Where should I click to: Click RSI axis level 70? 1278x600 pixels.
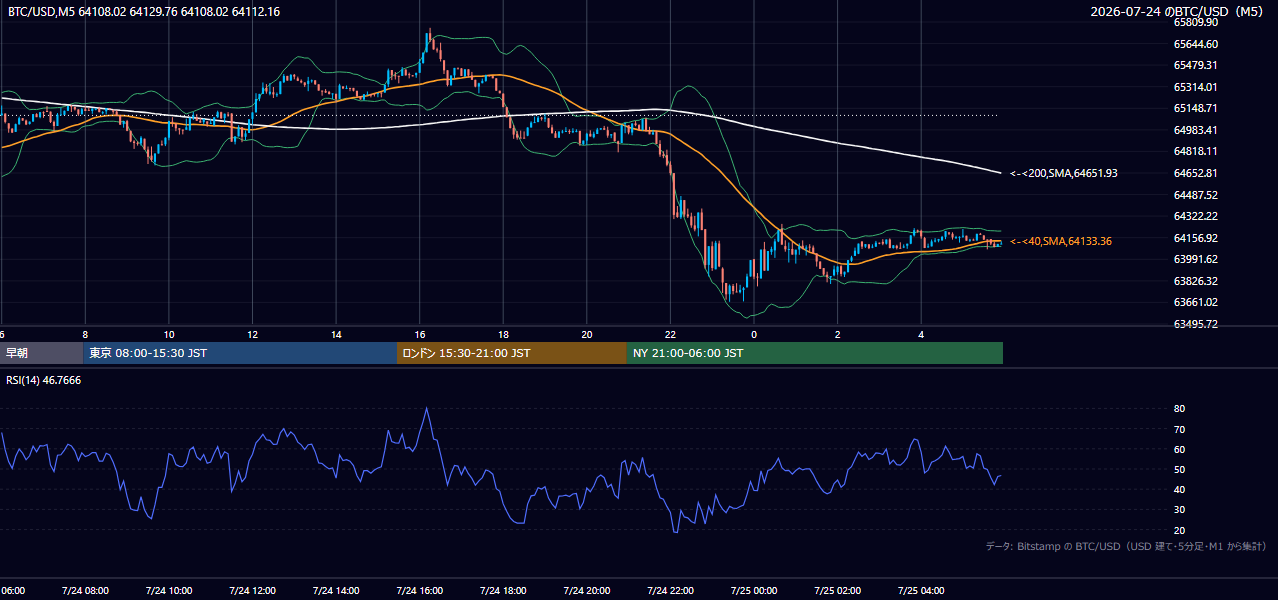tap(1179, 429)
